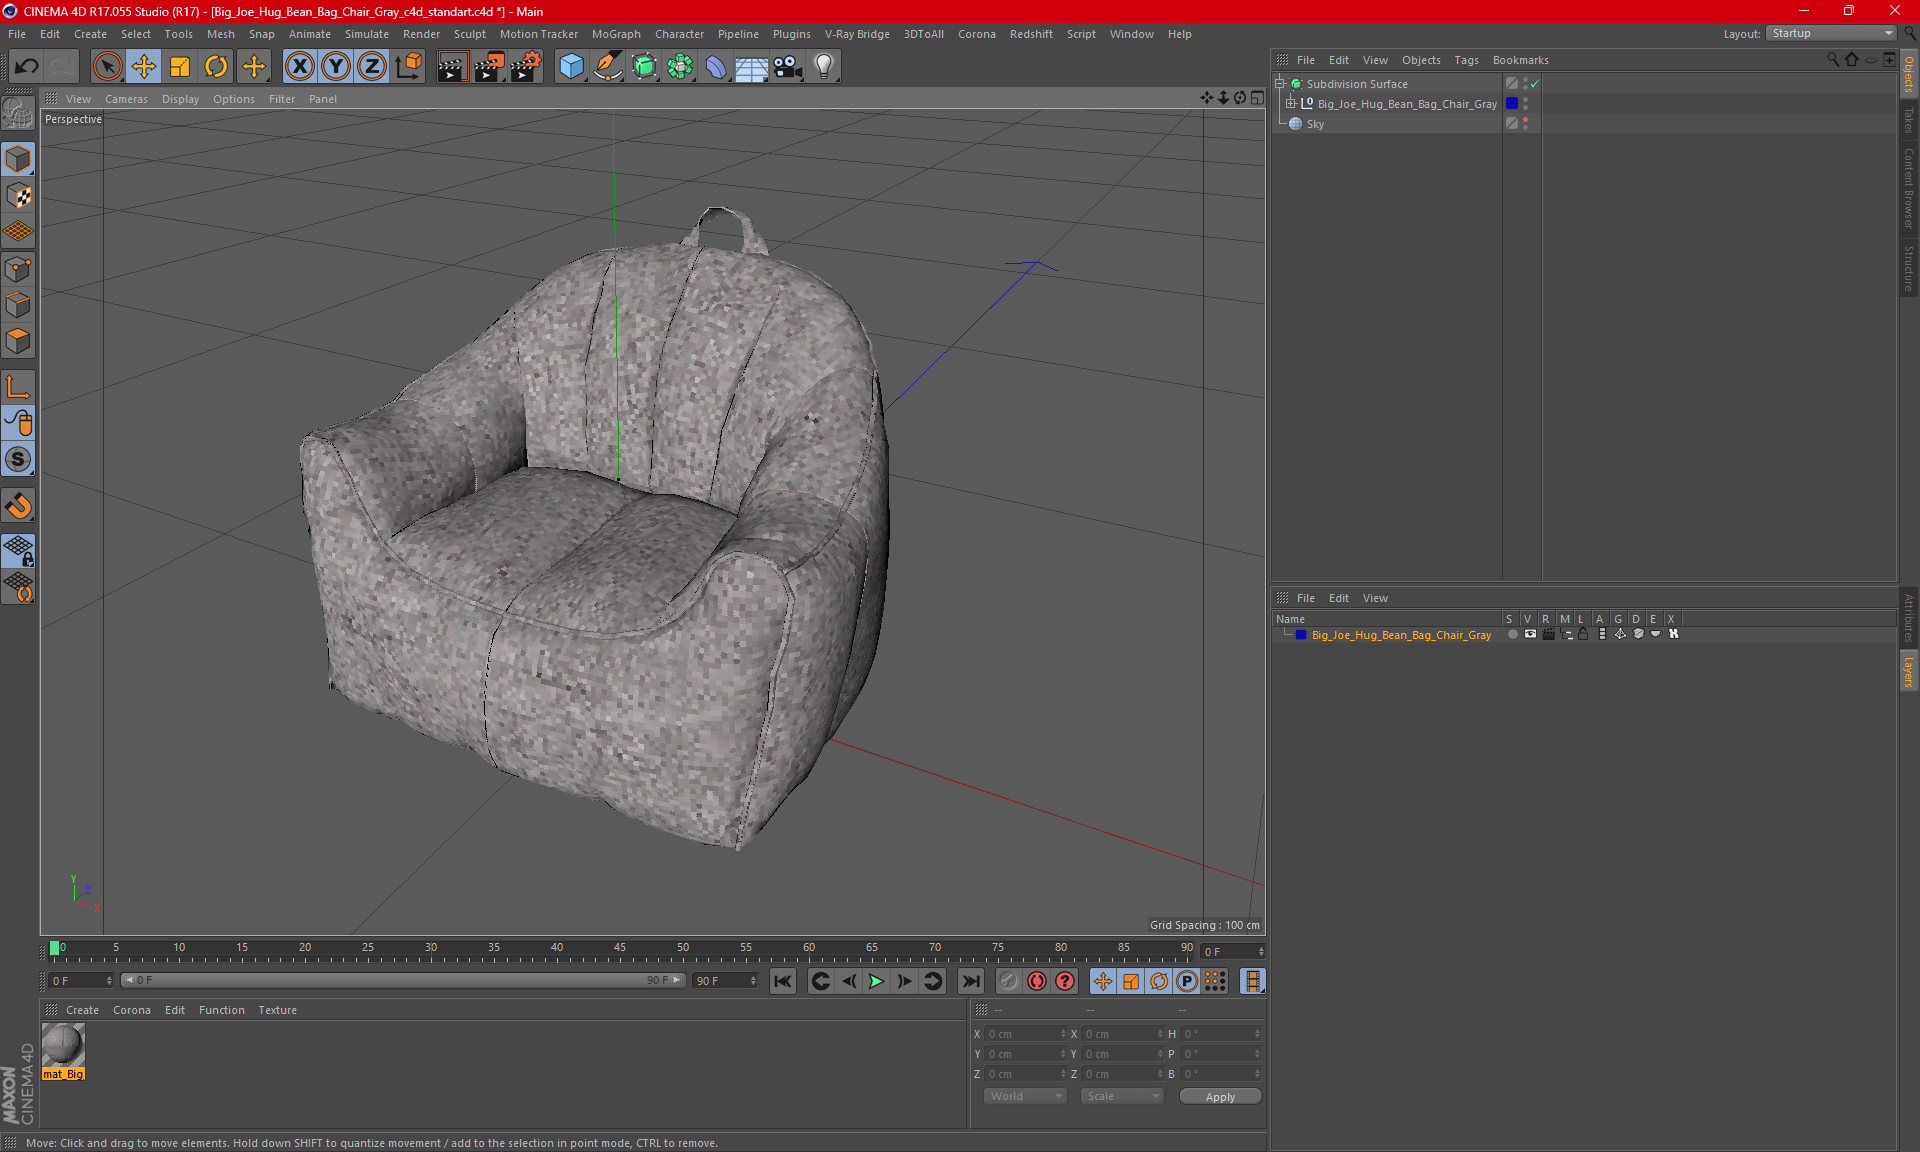Toggle X axis lock

[x=299, y=67]
